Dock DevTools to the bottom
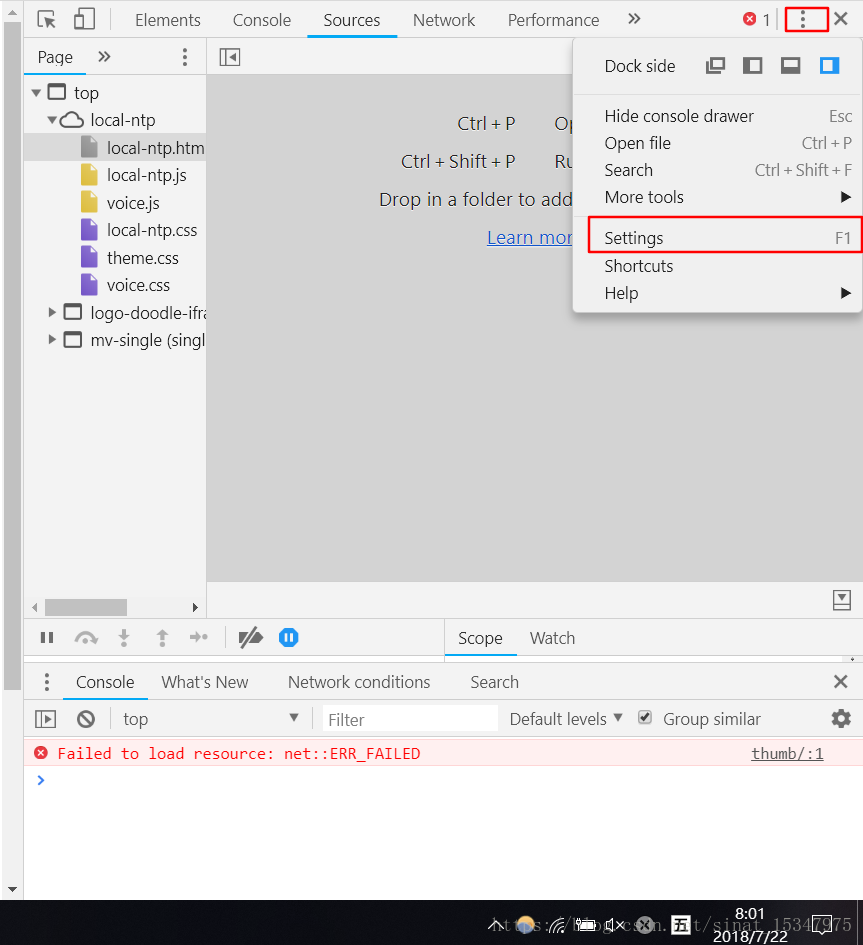 pos(790,66)
